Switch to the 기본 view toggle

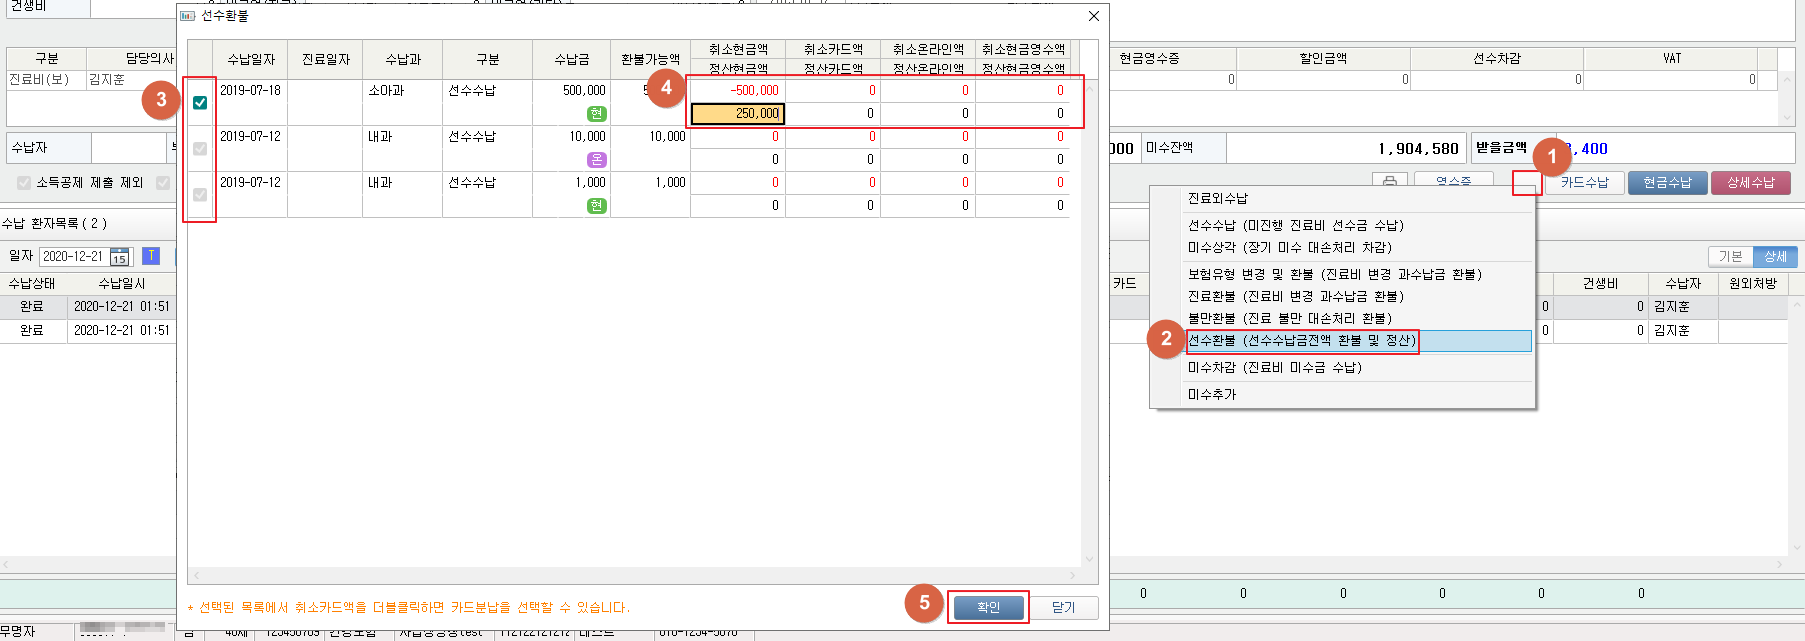(x=1730, y=257)
